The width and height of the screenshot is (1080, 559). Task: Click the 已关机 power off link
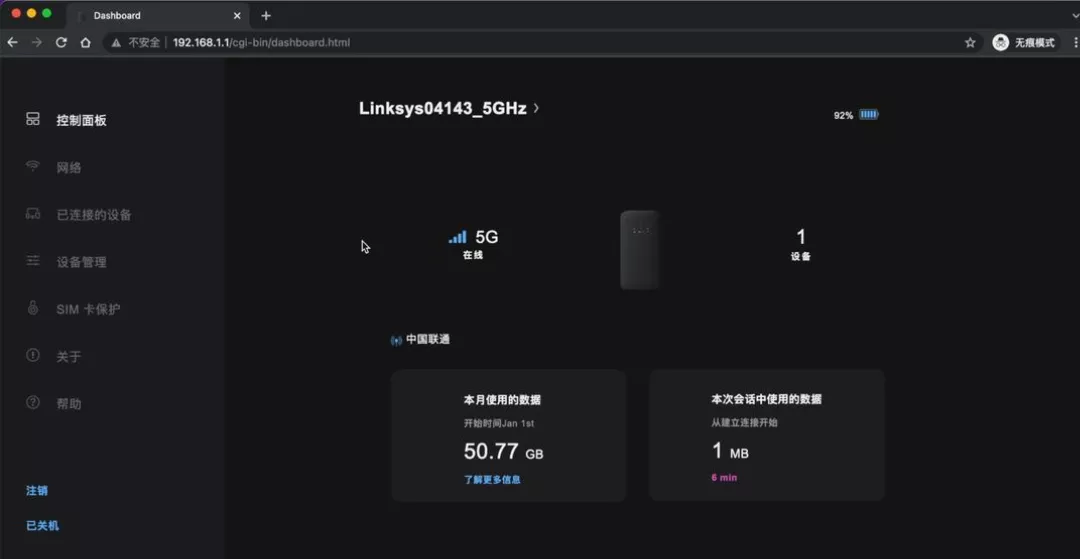point(43,525)
